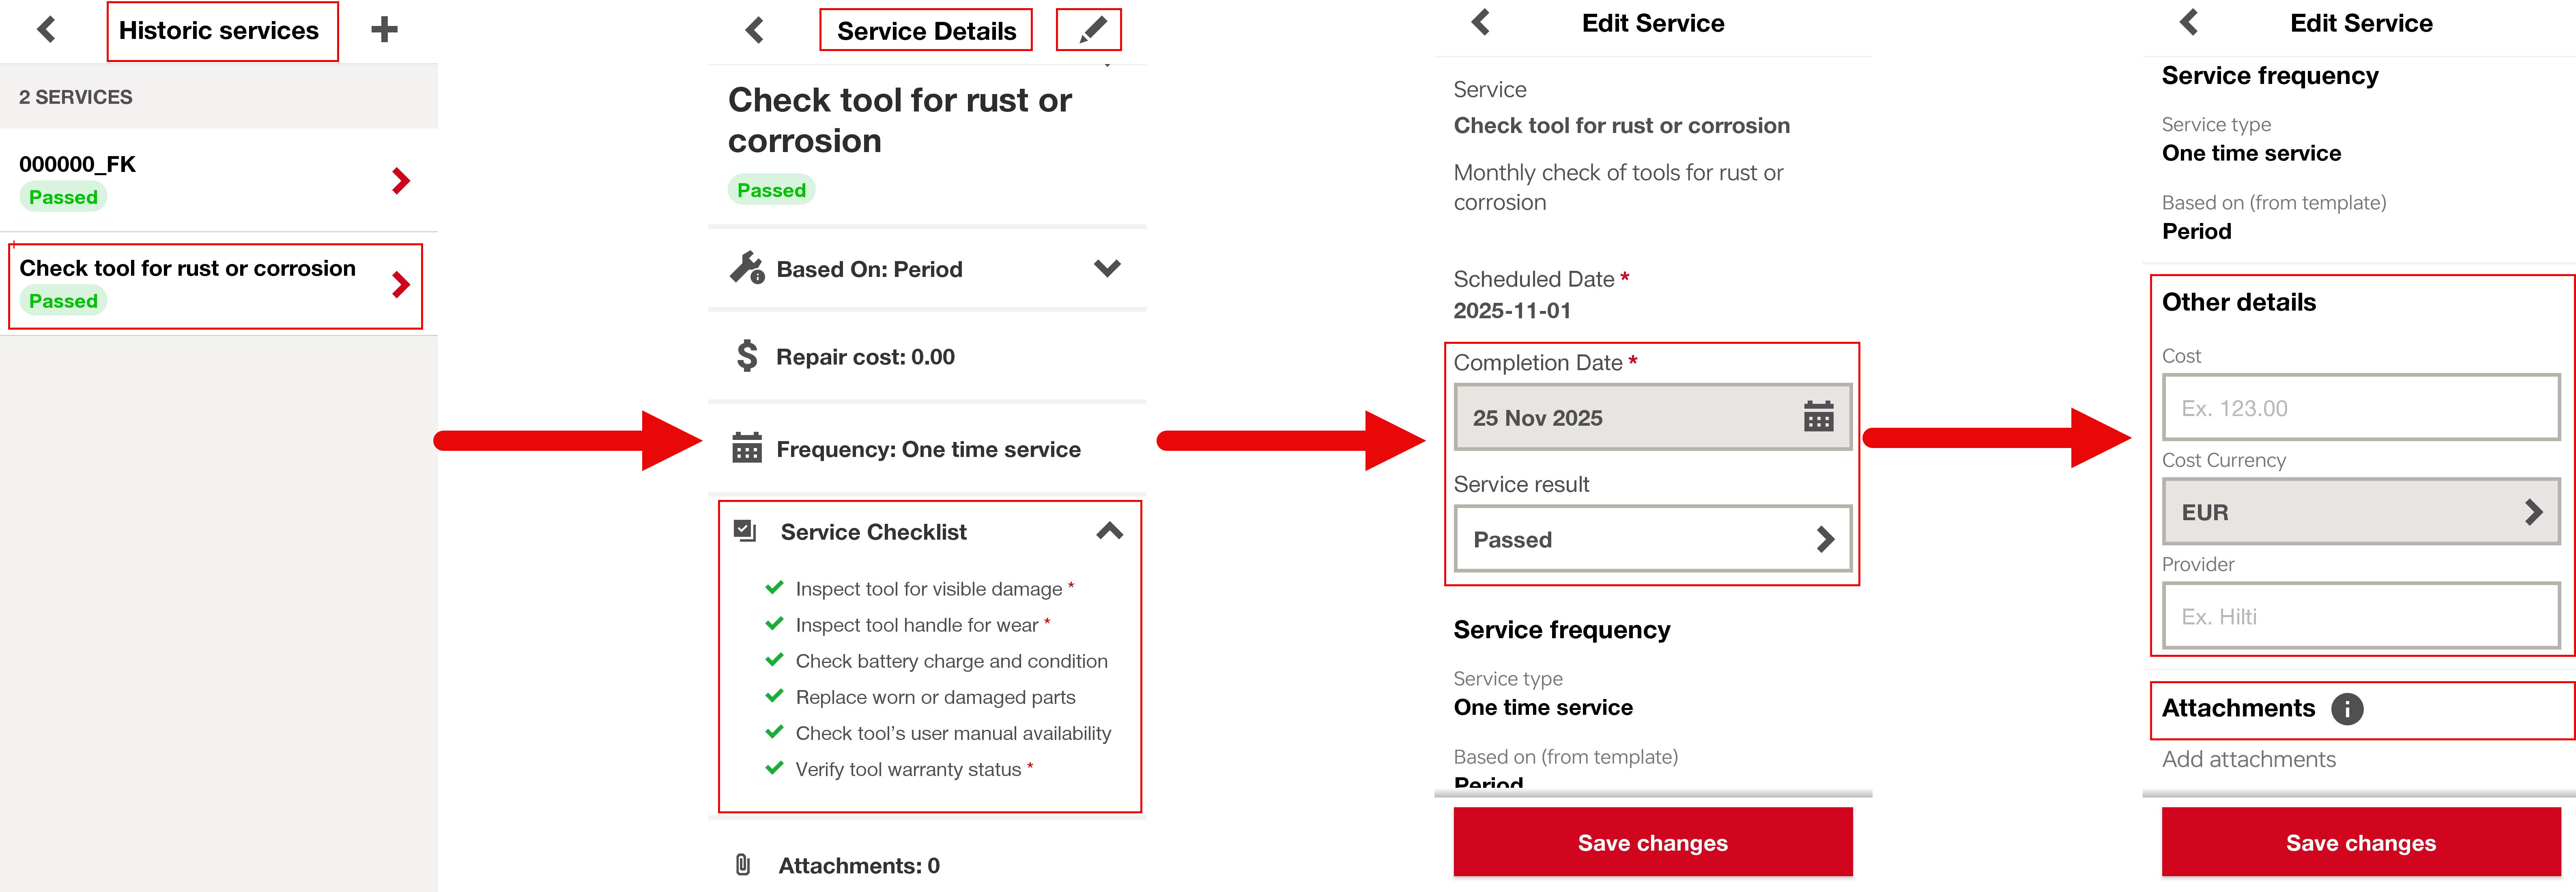Go back from the Historic services screen
This screenshot has height=892, width=2576.
[x=46, y=30]
